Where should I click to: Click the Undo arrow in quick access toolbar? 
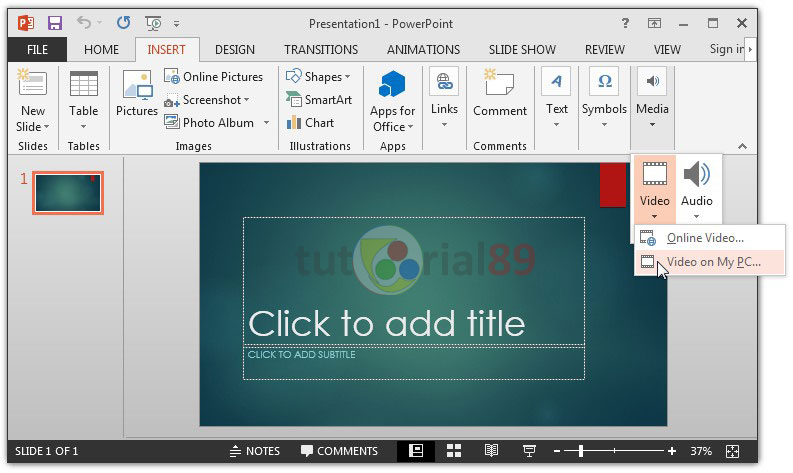click(x=84, y=22)
